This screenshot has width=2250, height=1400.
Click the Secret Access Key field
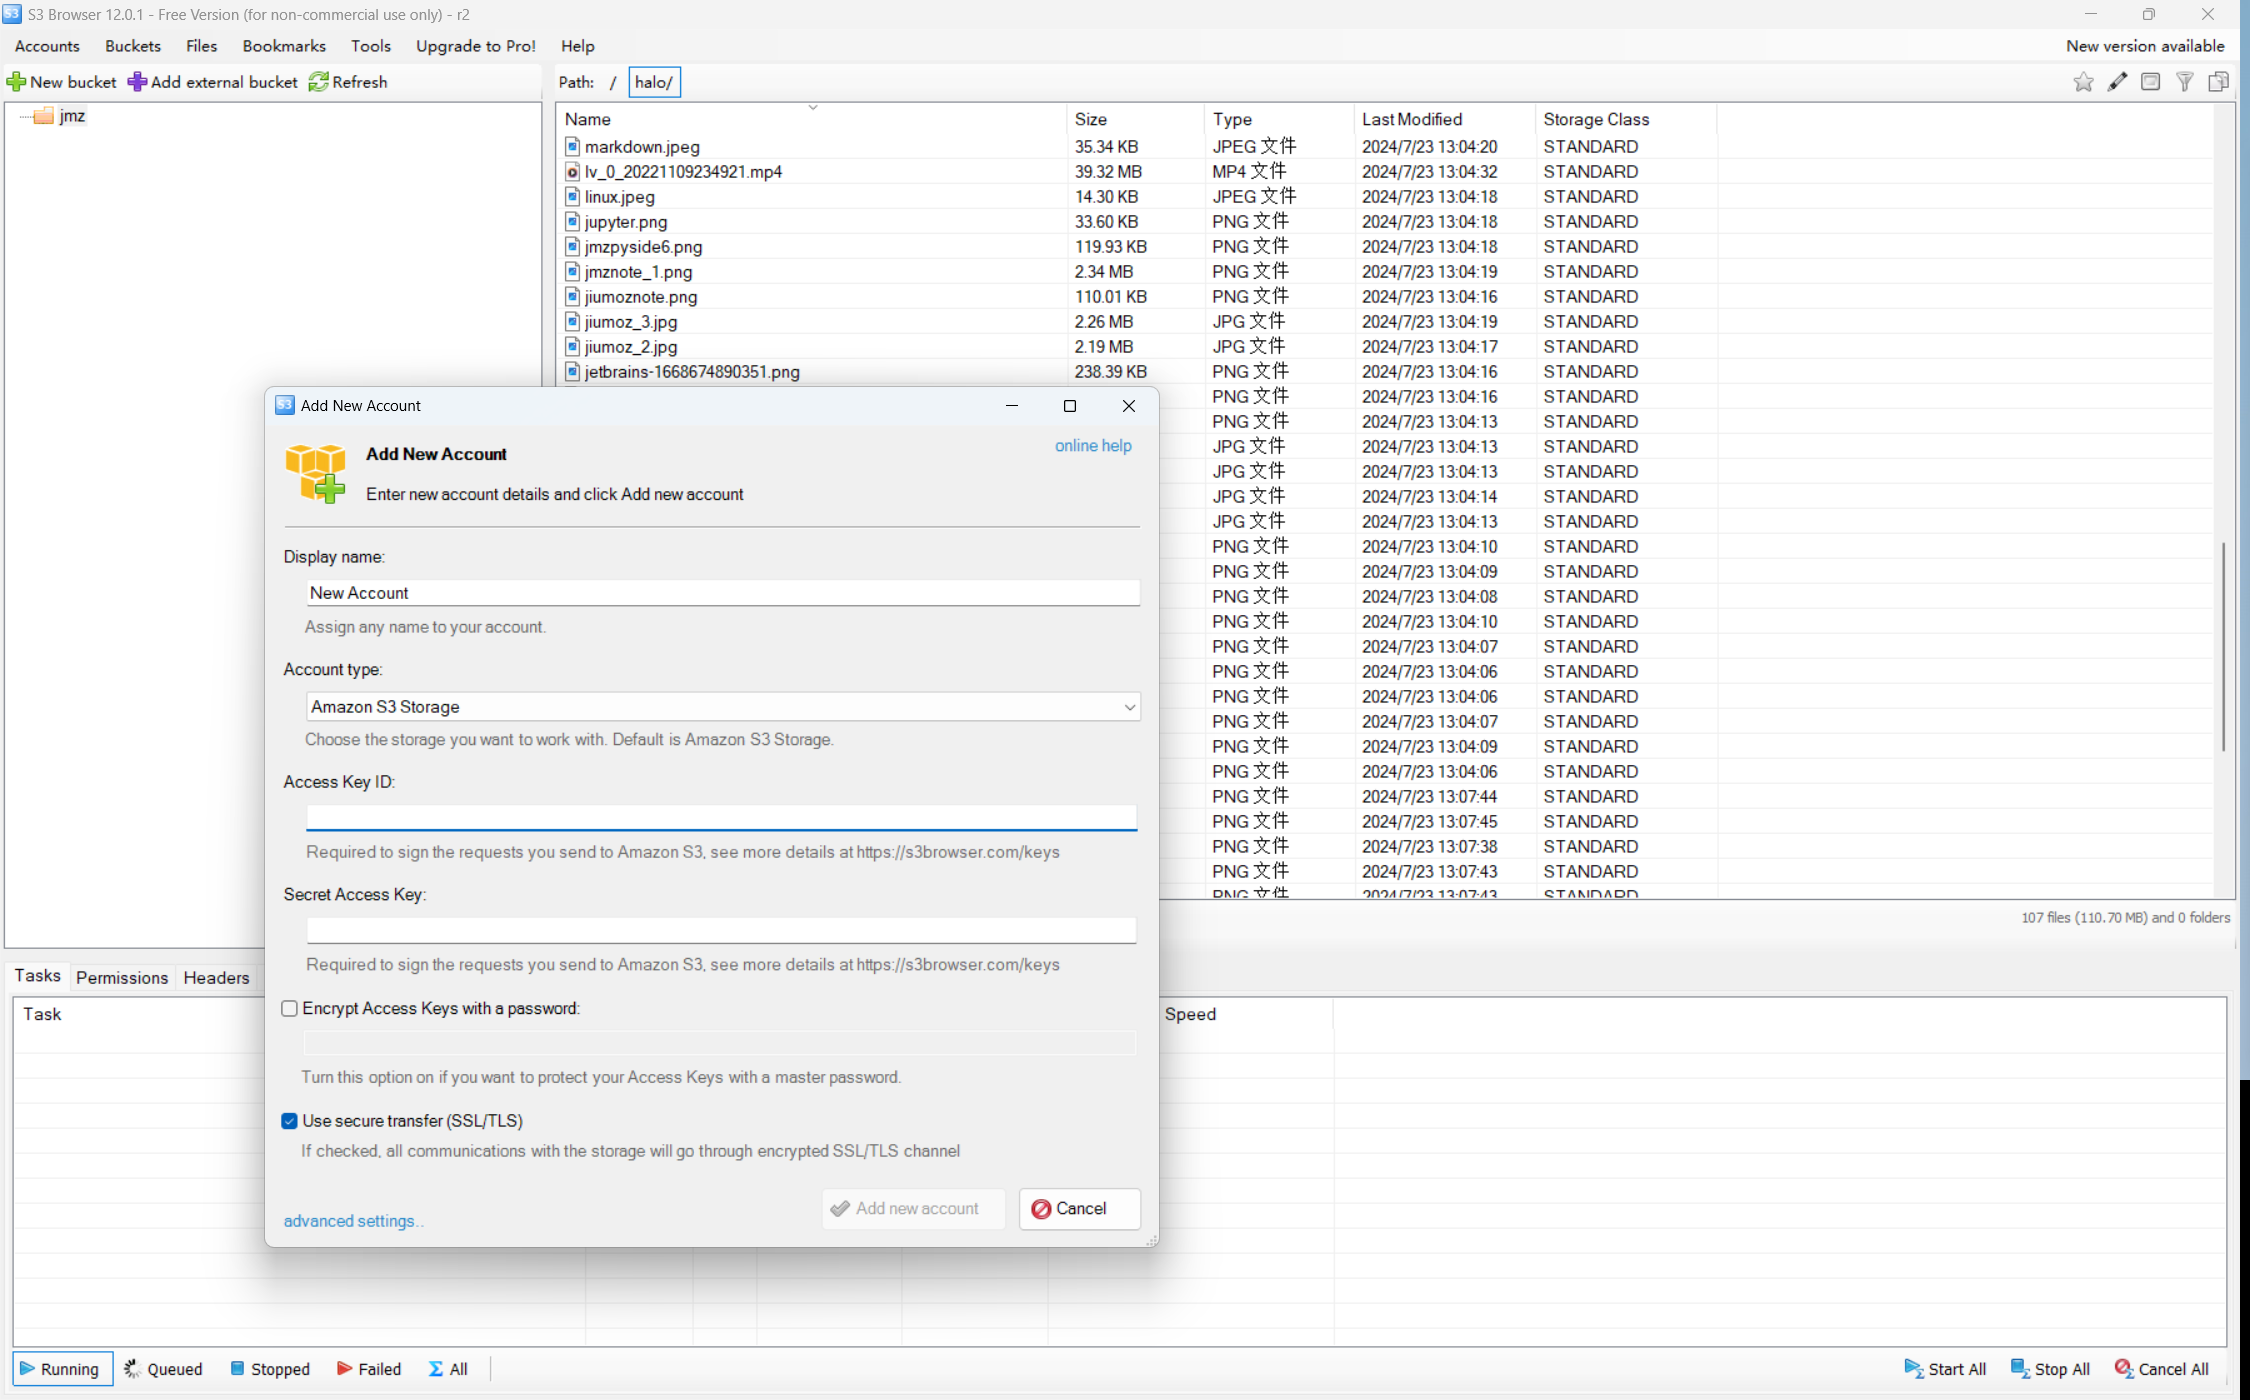(721, 930)
